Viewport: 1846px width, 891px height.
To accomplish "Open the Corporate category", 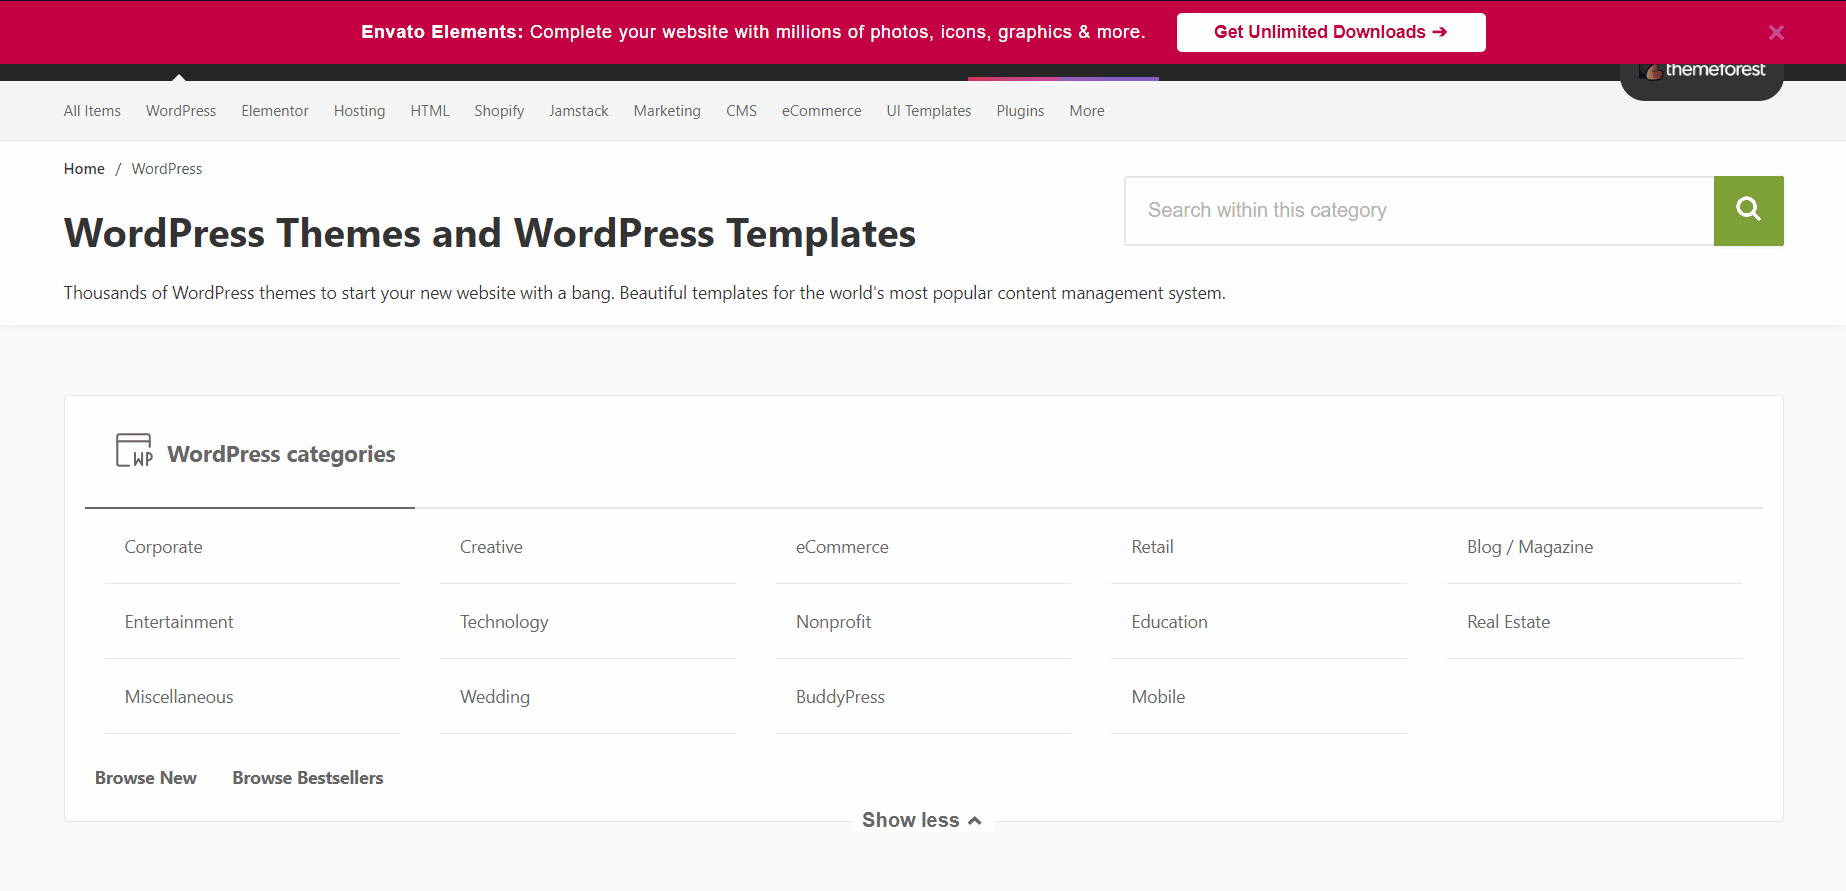I will (163, 547).
